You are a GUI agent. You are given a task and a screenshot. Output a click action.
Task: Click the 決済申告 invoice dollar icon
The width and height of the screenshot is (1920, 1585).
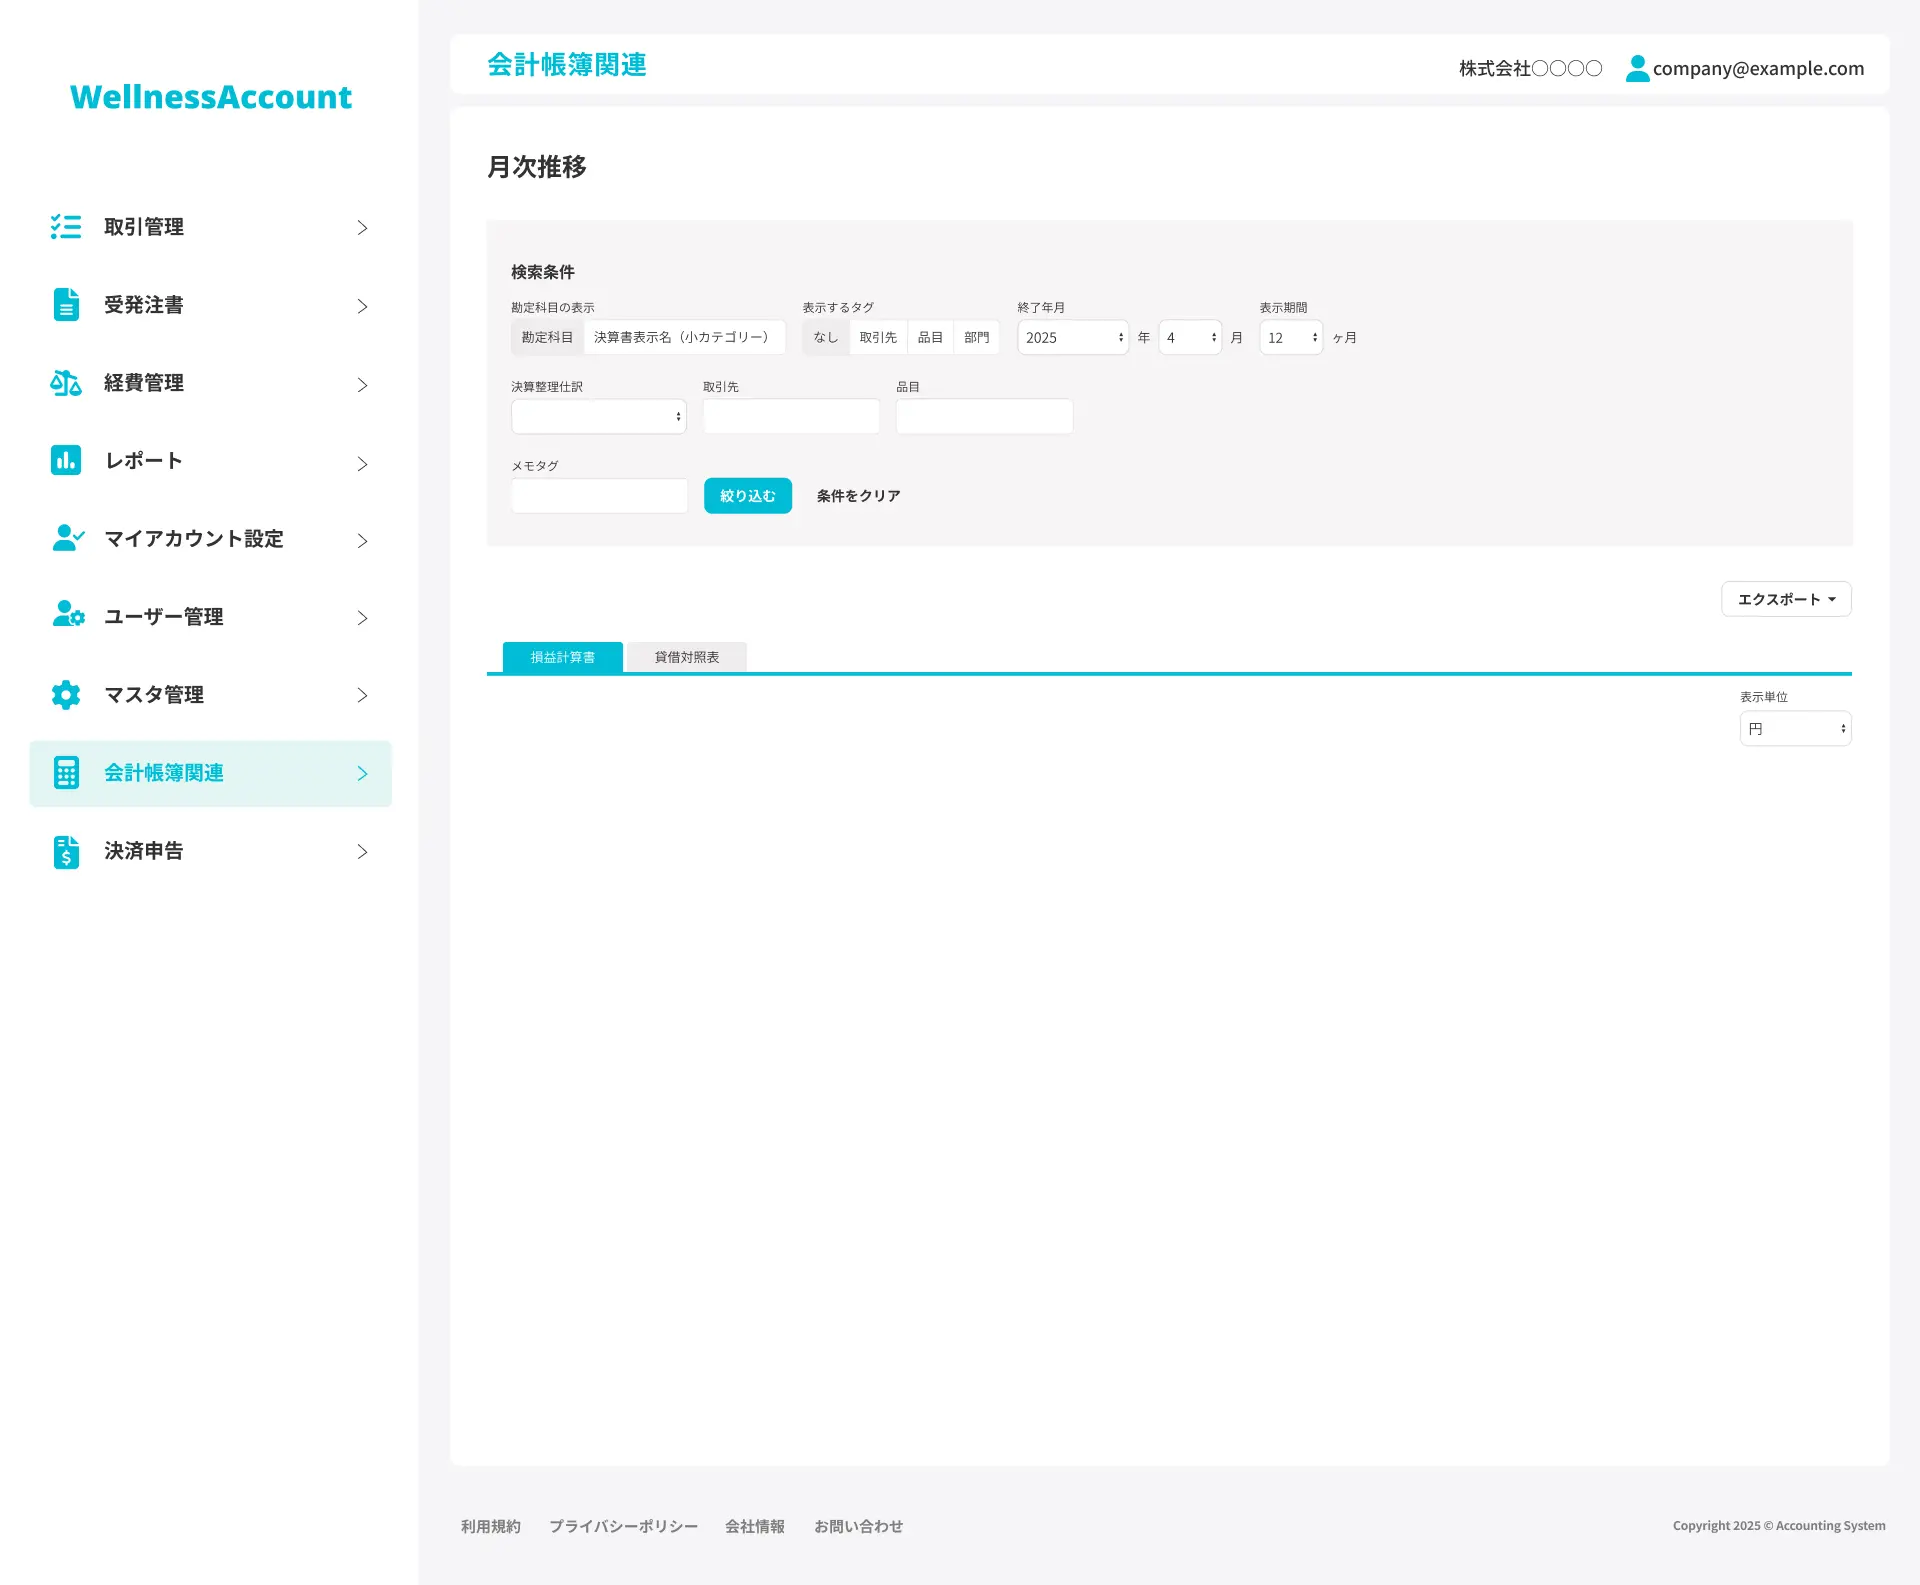pyautogui.click(x=66, y=851)
